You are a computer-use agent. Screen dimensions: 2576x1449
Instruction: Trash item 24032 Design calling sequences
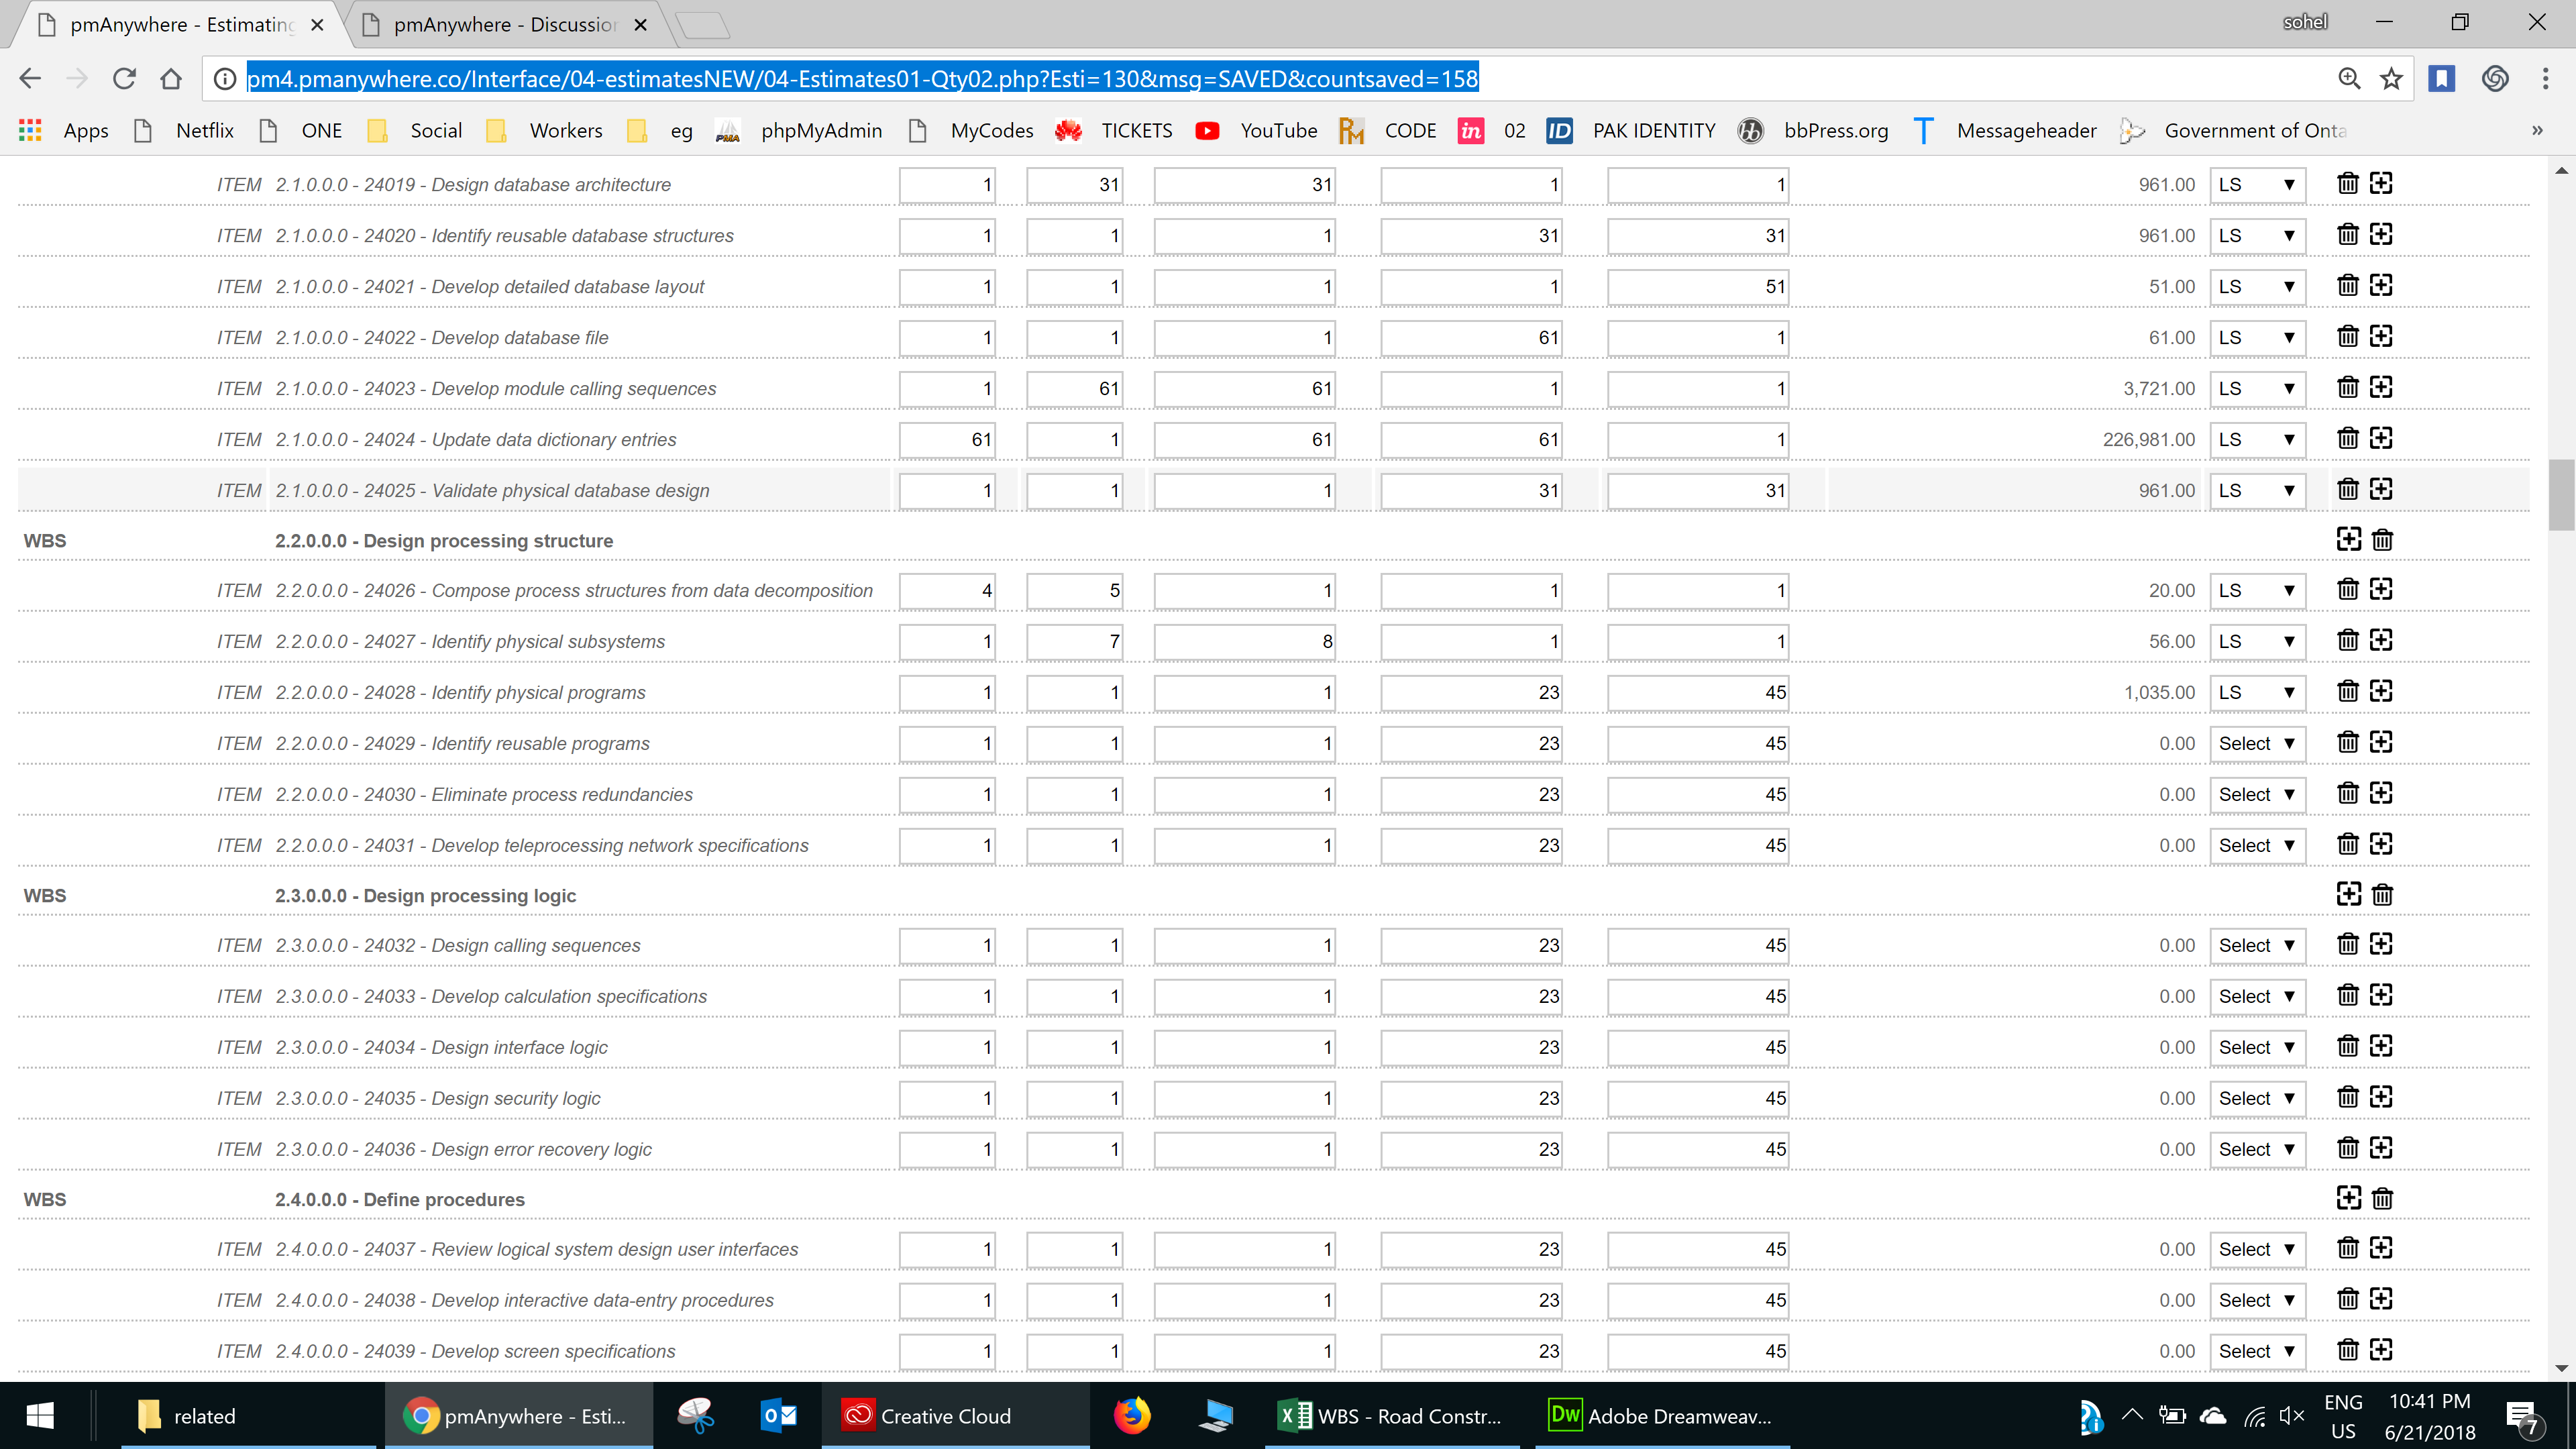click(x=2347, y=945)
